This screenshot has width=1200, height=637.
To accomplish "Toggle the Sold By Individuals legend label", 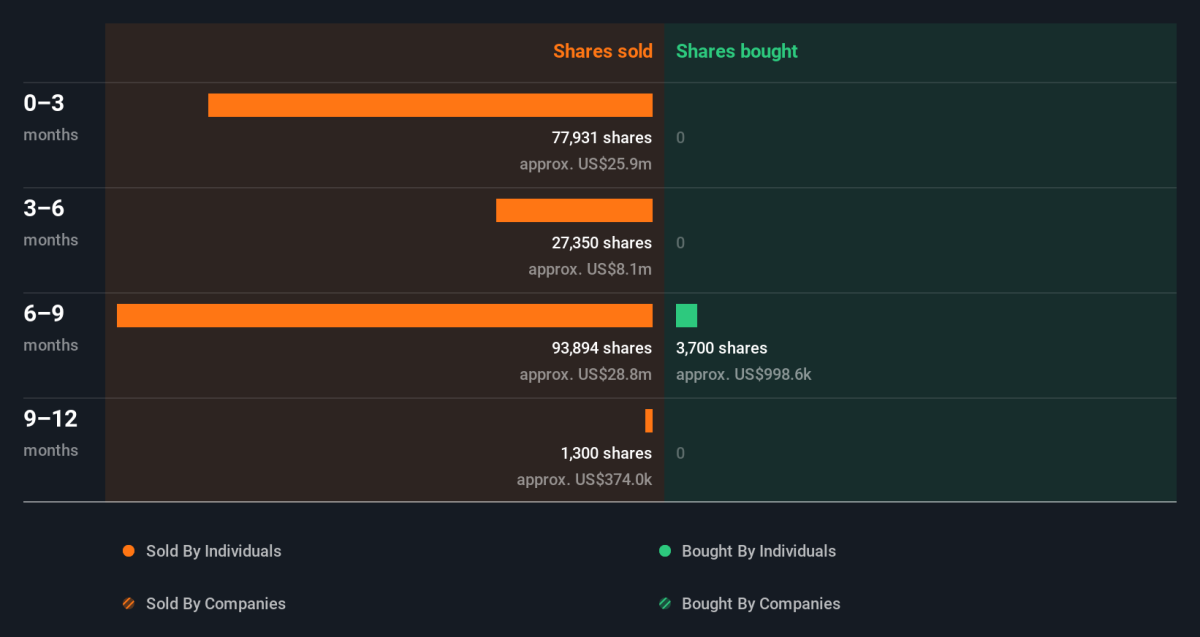I will click(213, 551).
